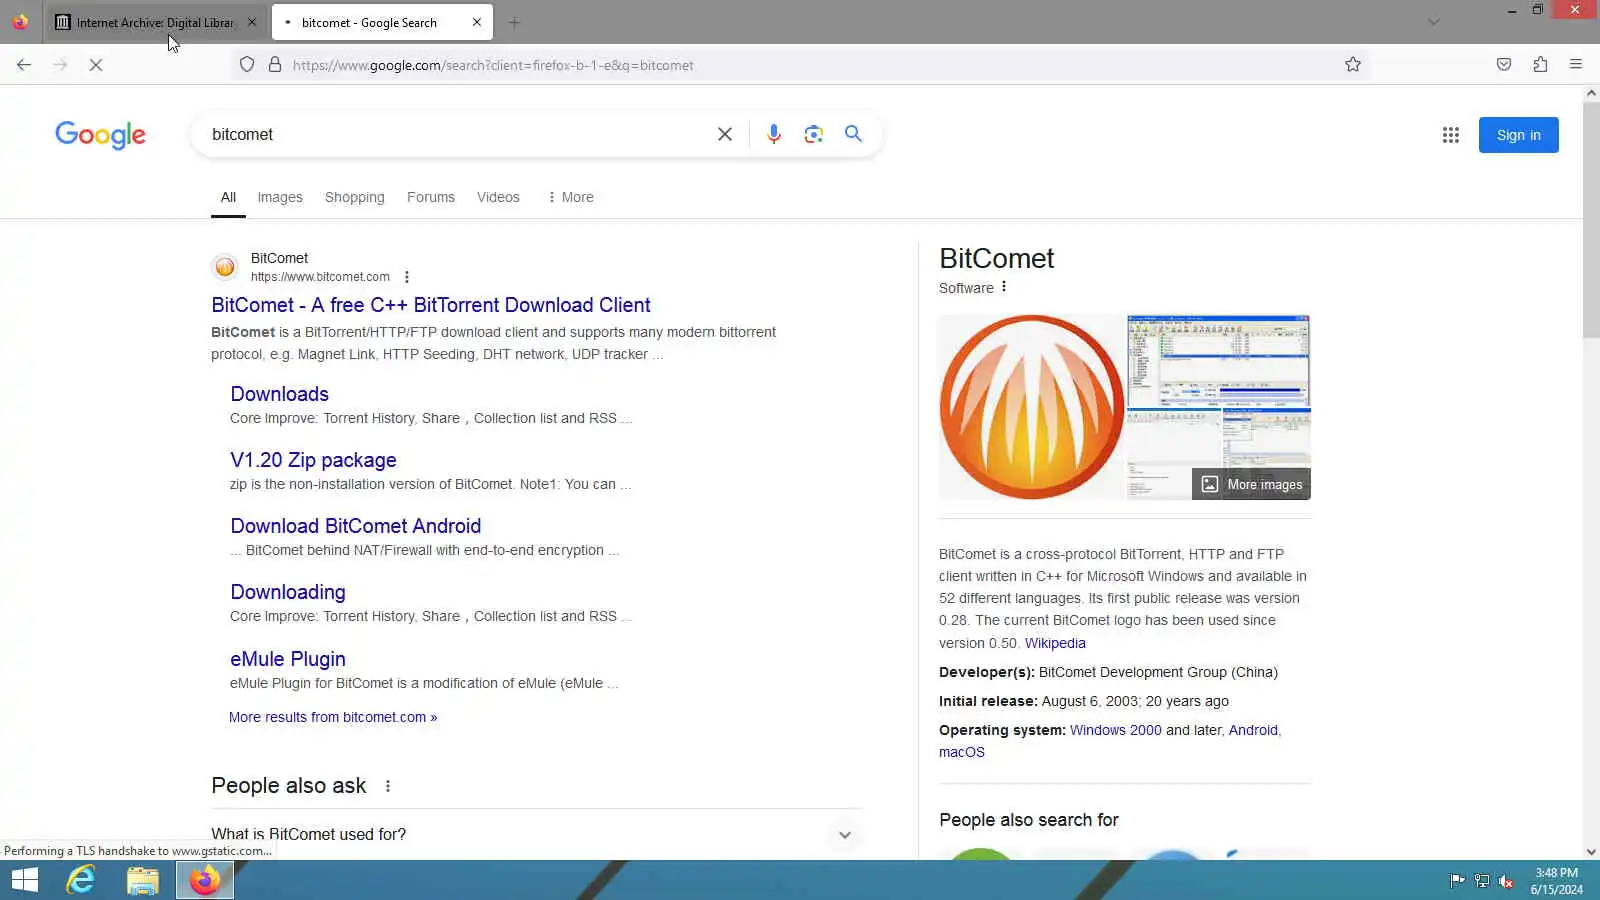Follow the Android operating system link
This screenshot has height=900, width=1600.
click(x=1253, y=730)
